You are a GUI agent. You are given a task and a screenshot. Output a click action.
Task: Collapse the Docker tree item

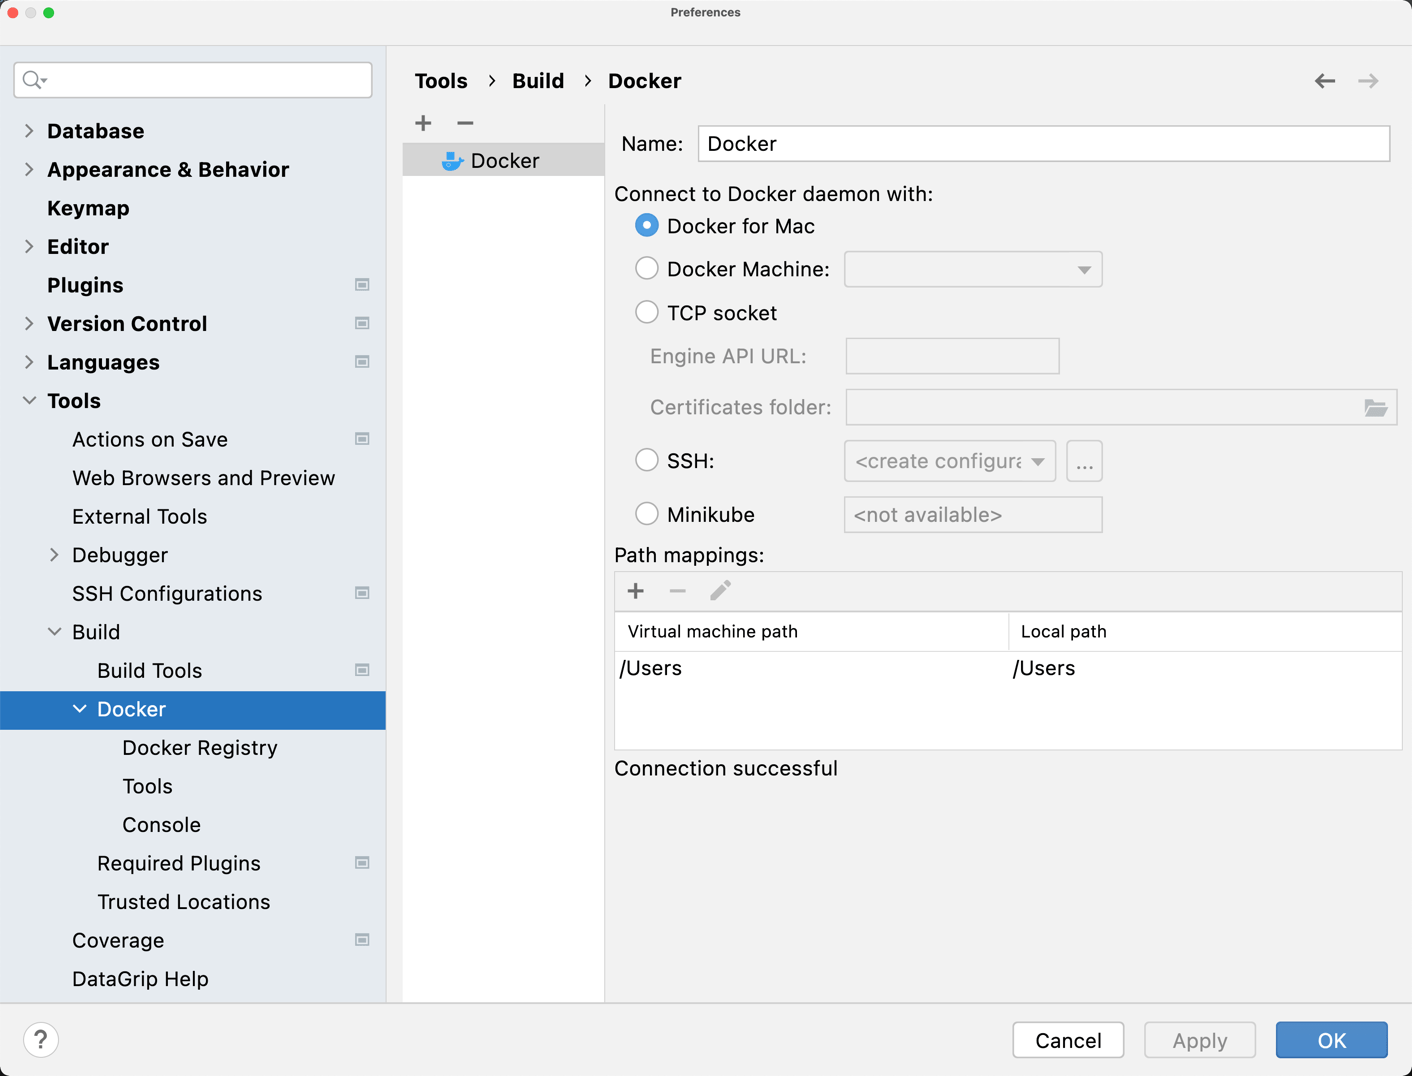point(80,709)
